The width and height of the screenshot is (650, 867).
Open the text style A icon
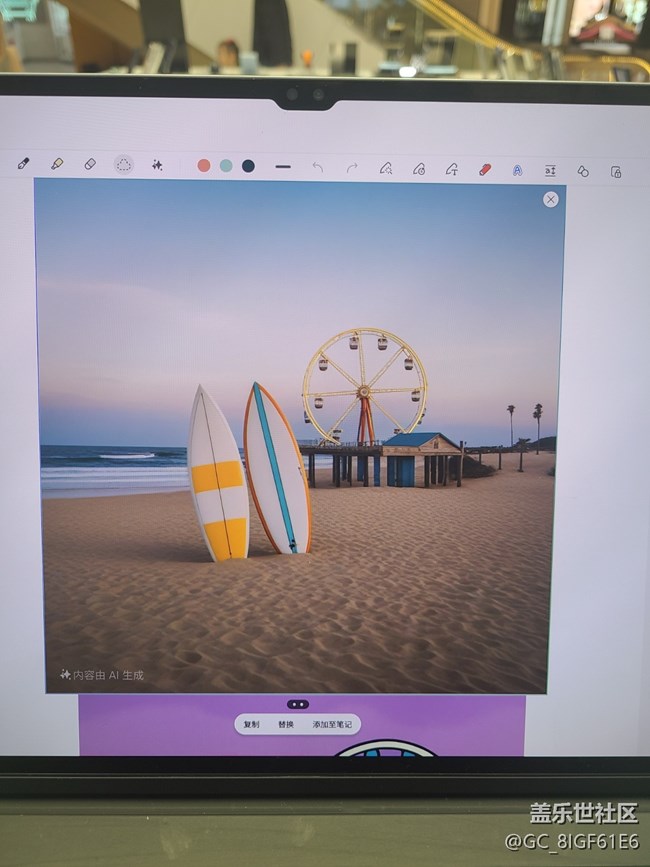point(517,170)
